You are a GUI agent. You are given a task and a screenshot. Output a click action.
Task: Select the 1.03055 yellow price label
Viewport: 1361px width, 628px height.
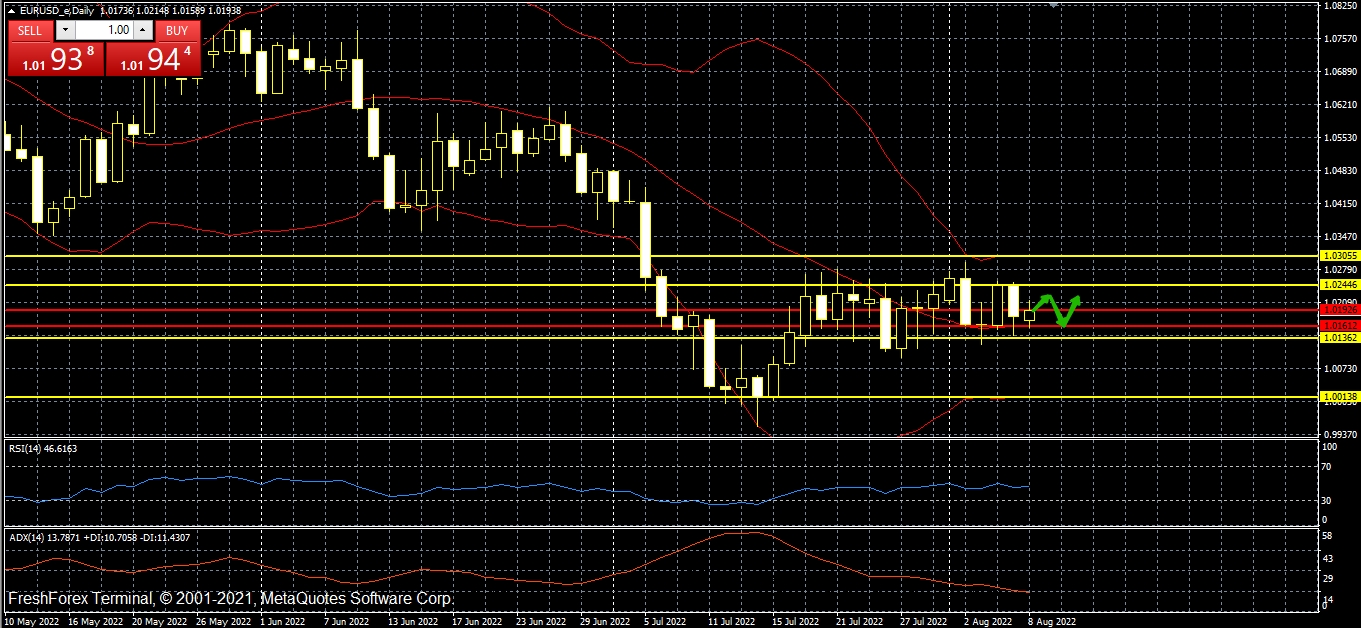(1339, 256)
